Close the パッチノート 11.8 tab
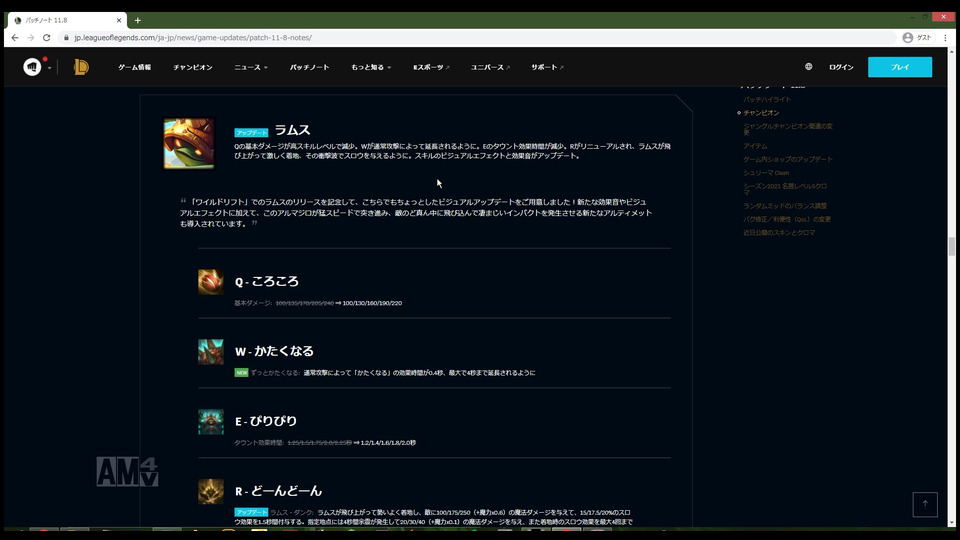 [119, 20]
